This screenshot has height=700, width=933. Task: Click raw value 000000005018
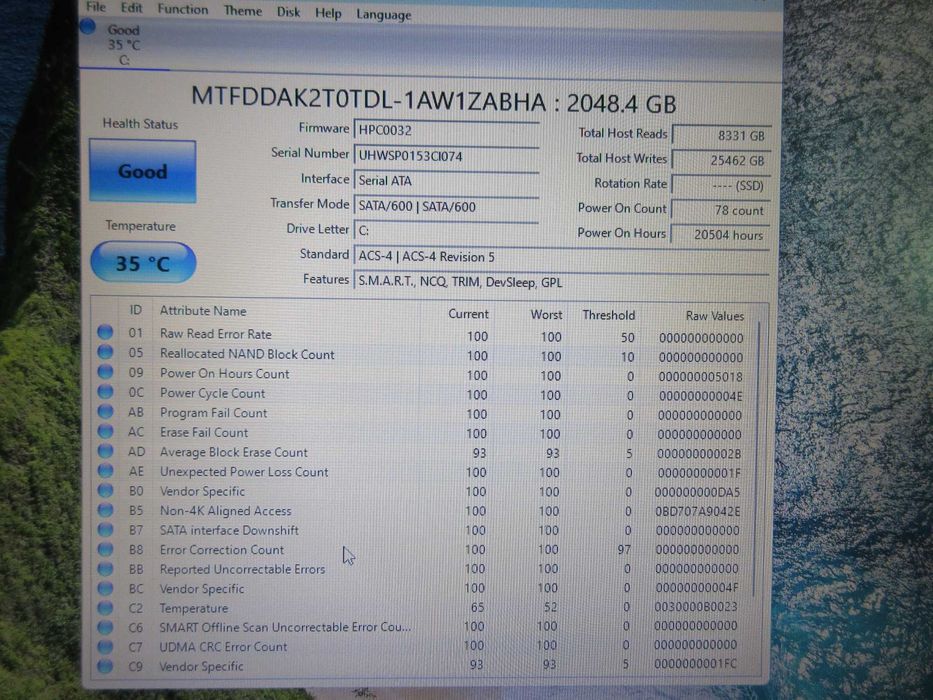pyautogui.click(x=700, y=377)
